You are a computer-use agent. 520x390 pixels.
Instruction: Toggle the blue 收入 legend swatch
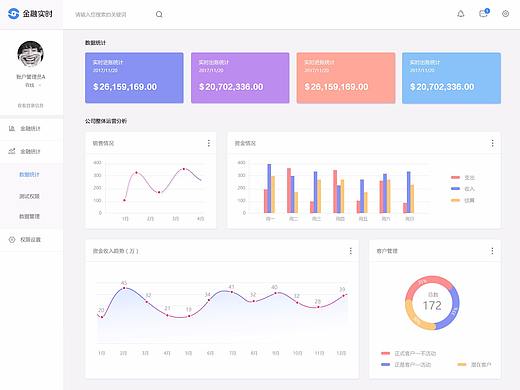point(455,189)
